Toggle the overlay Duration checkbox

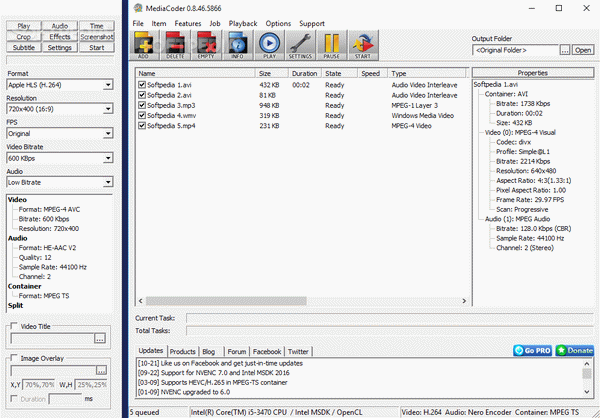pyautogui.click(x=14, y=399)
